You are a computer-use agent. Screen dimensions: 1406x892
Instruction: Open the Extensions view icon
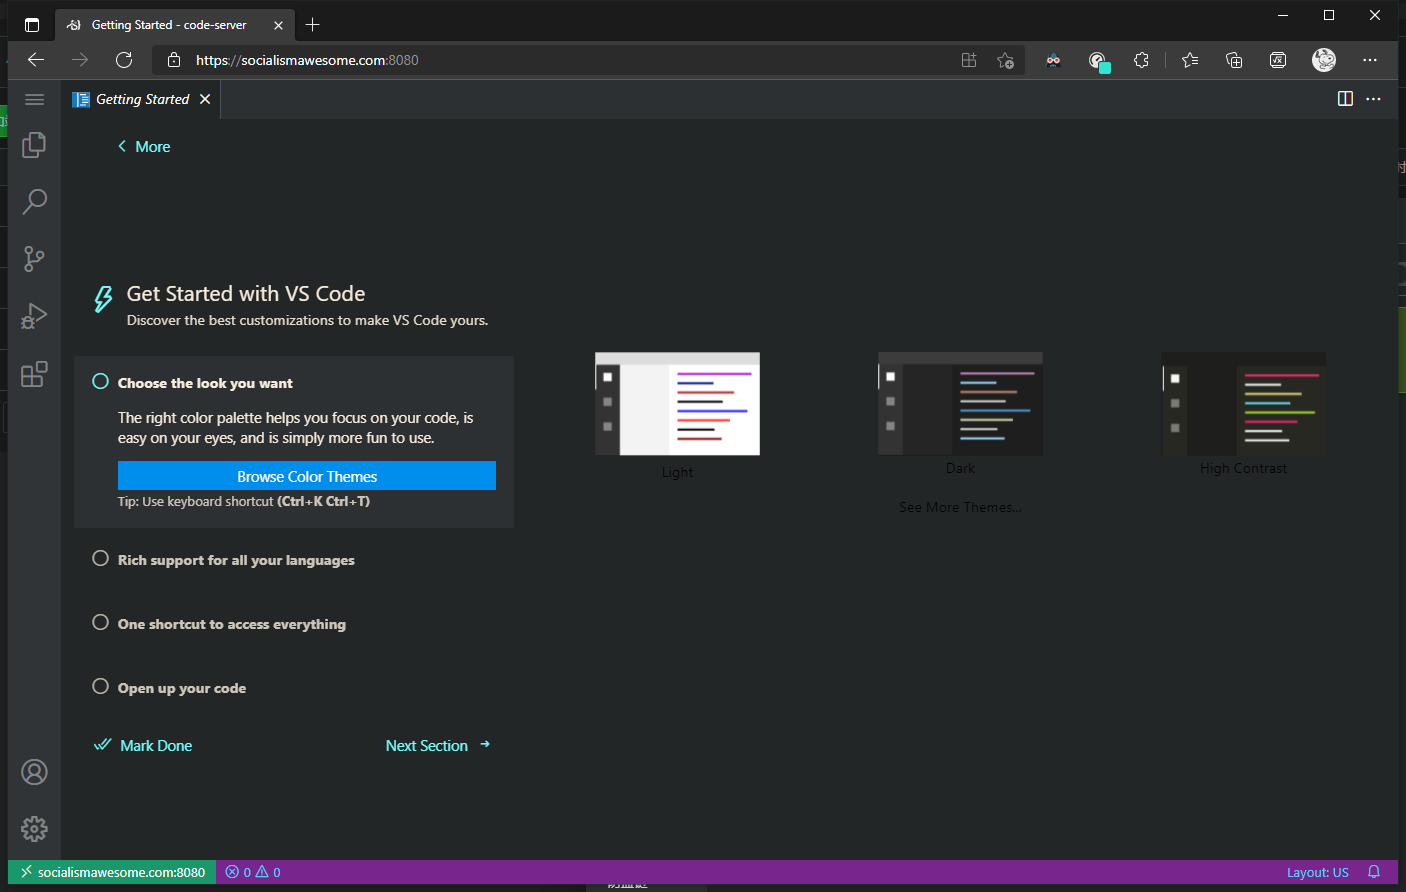[x=34, y=374]
